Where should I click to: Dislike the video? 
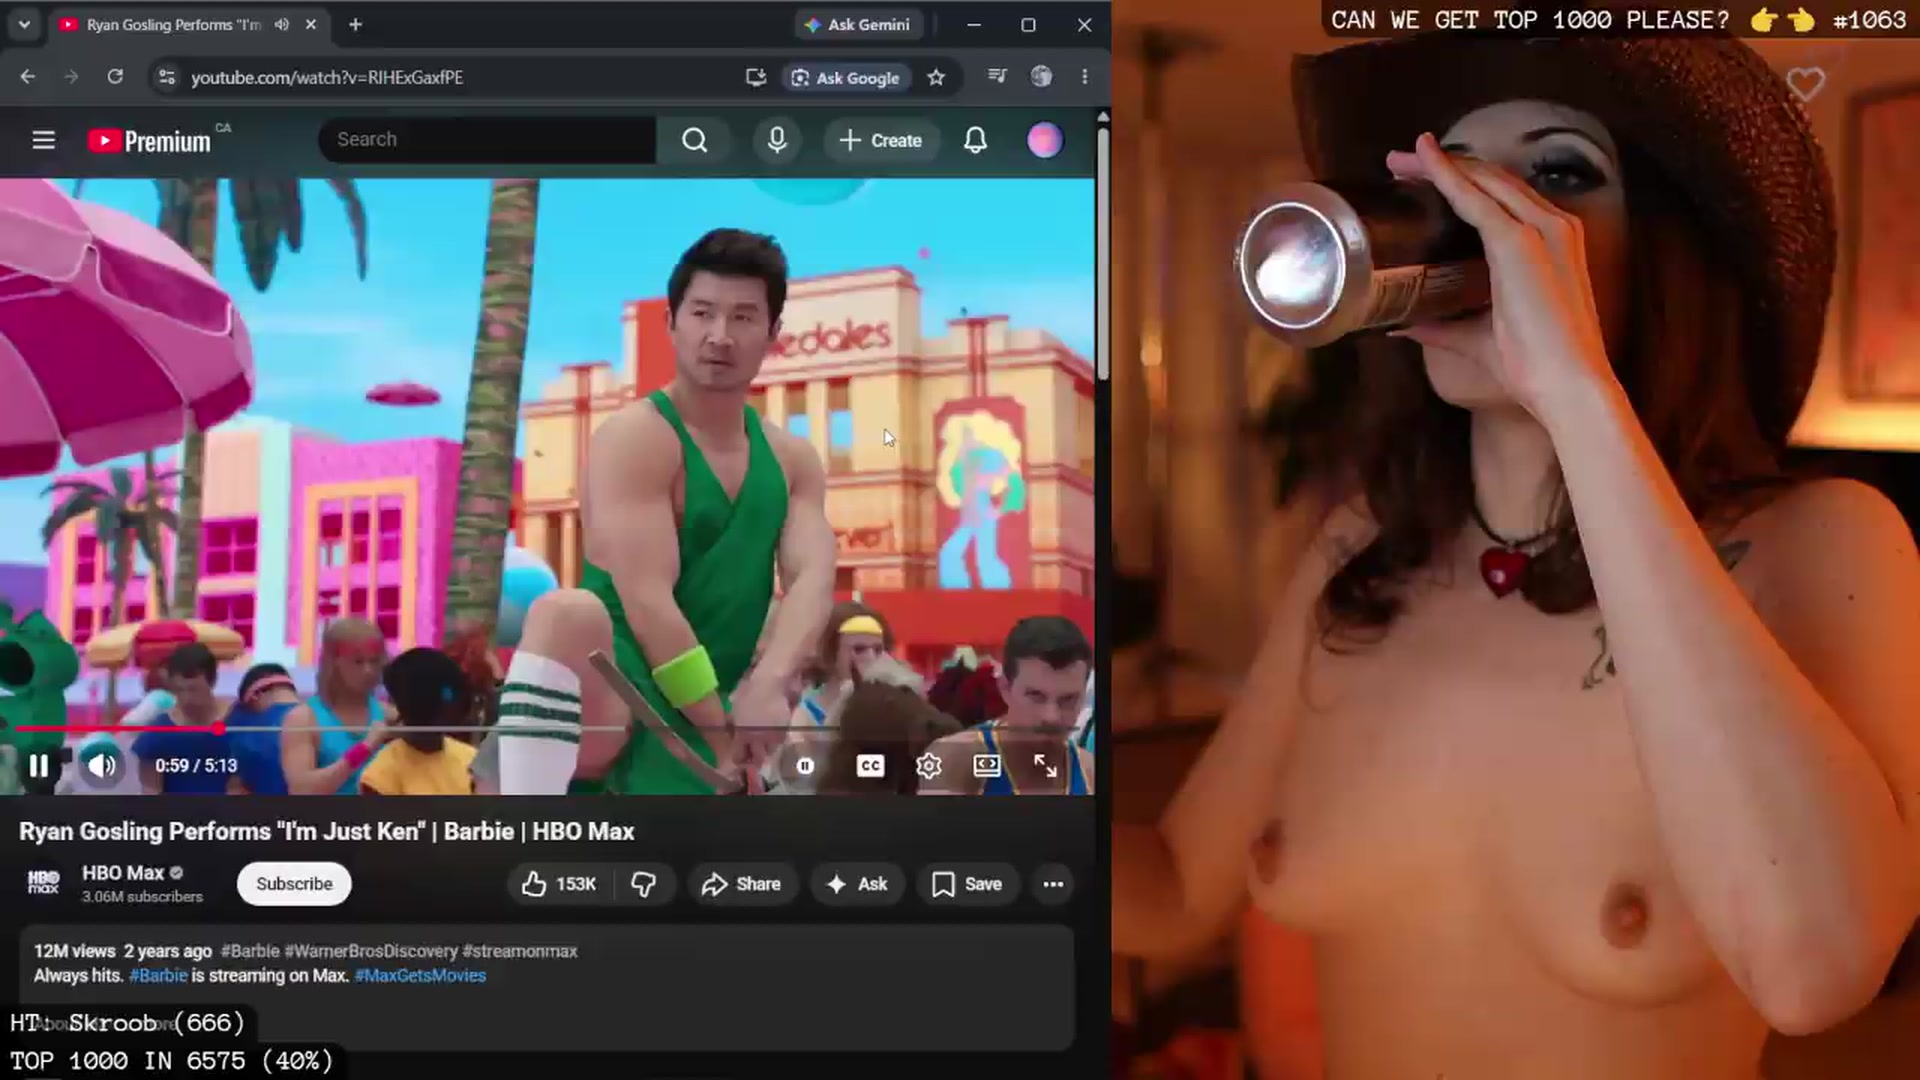coord(643,884)
